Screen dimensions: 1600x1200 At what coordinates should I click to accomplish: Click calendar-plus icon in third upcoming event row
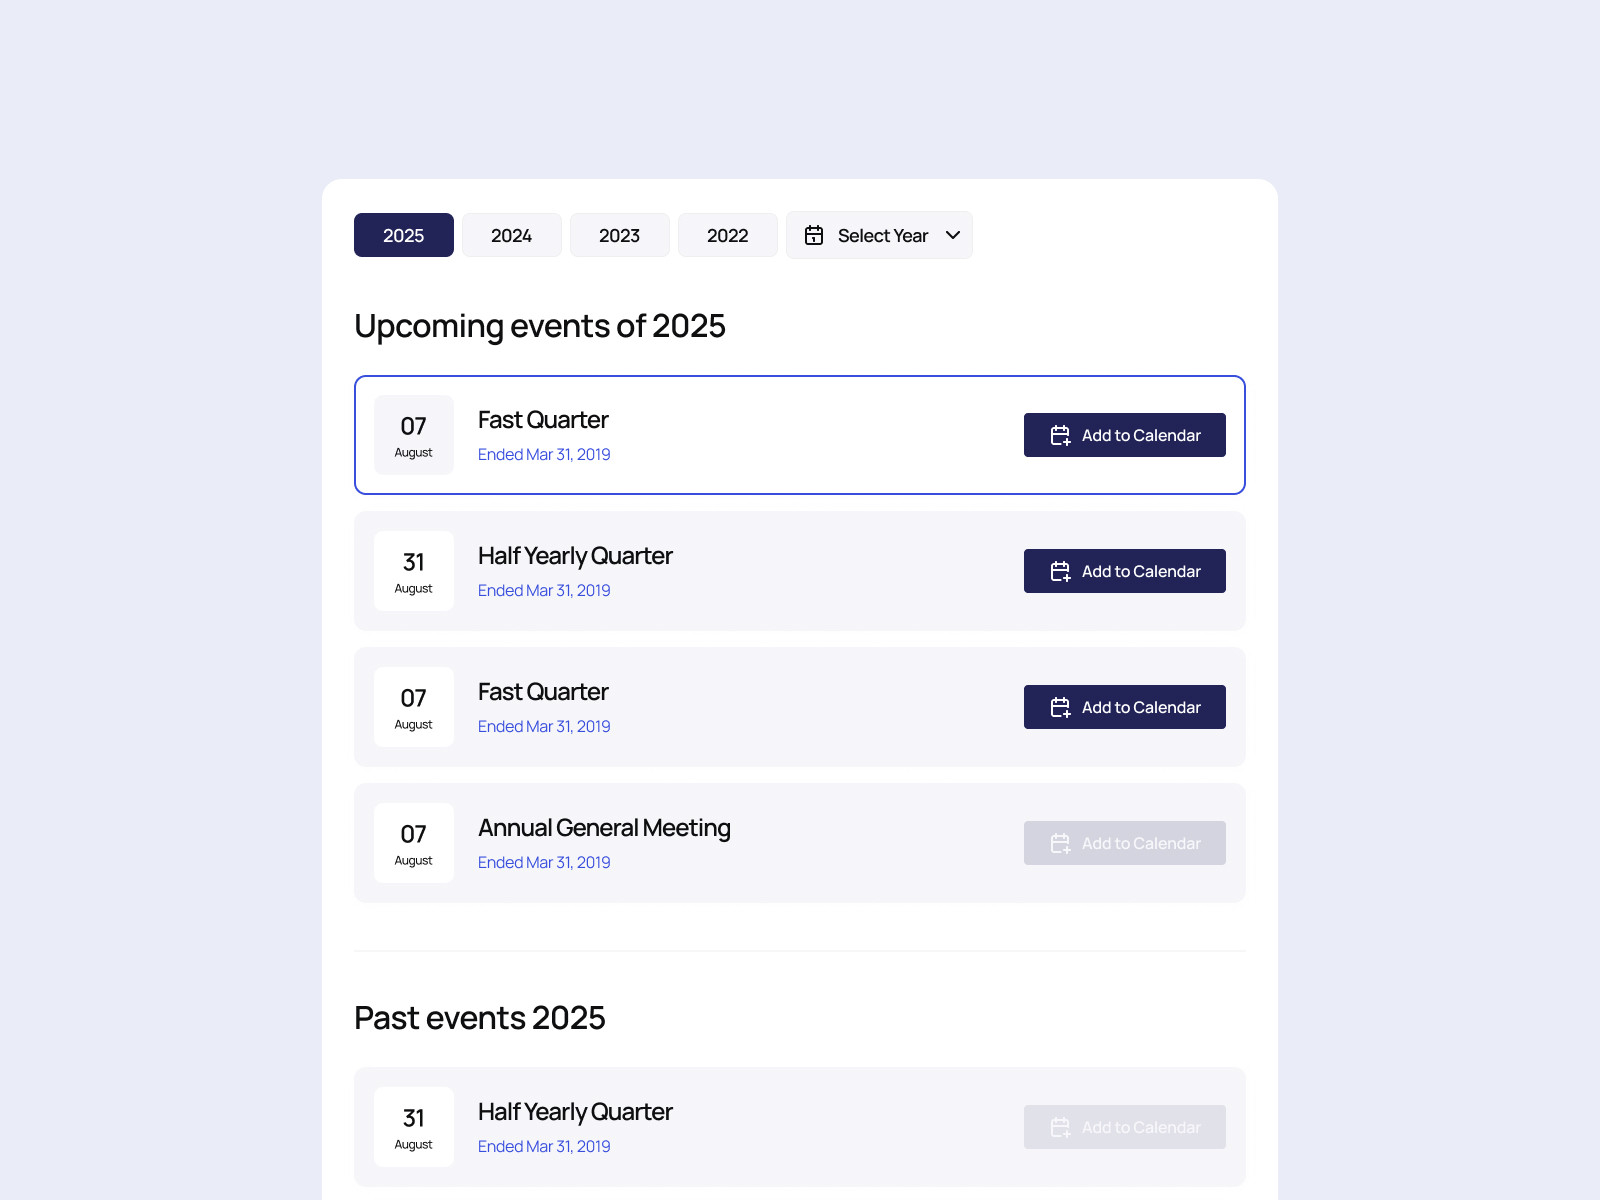[x=1060, y=708]
